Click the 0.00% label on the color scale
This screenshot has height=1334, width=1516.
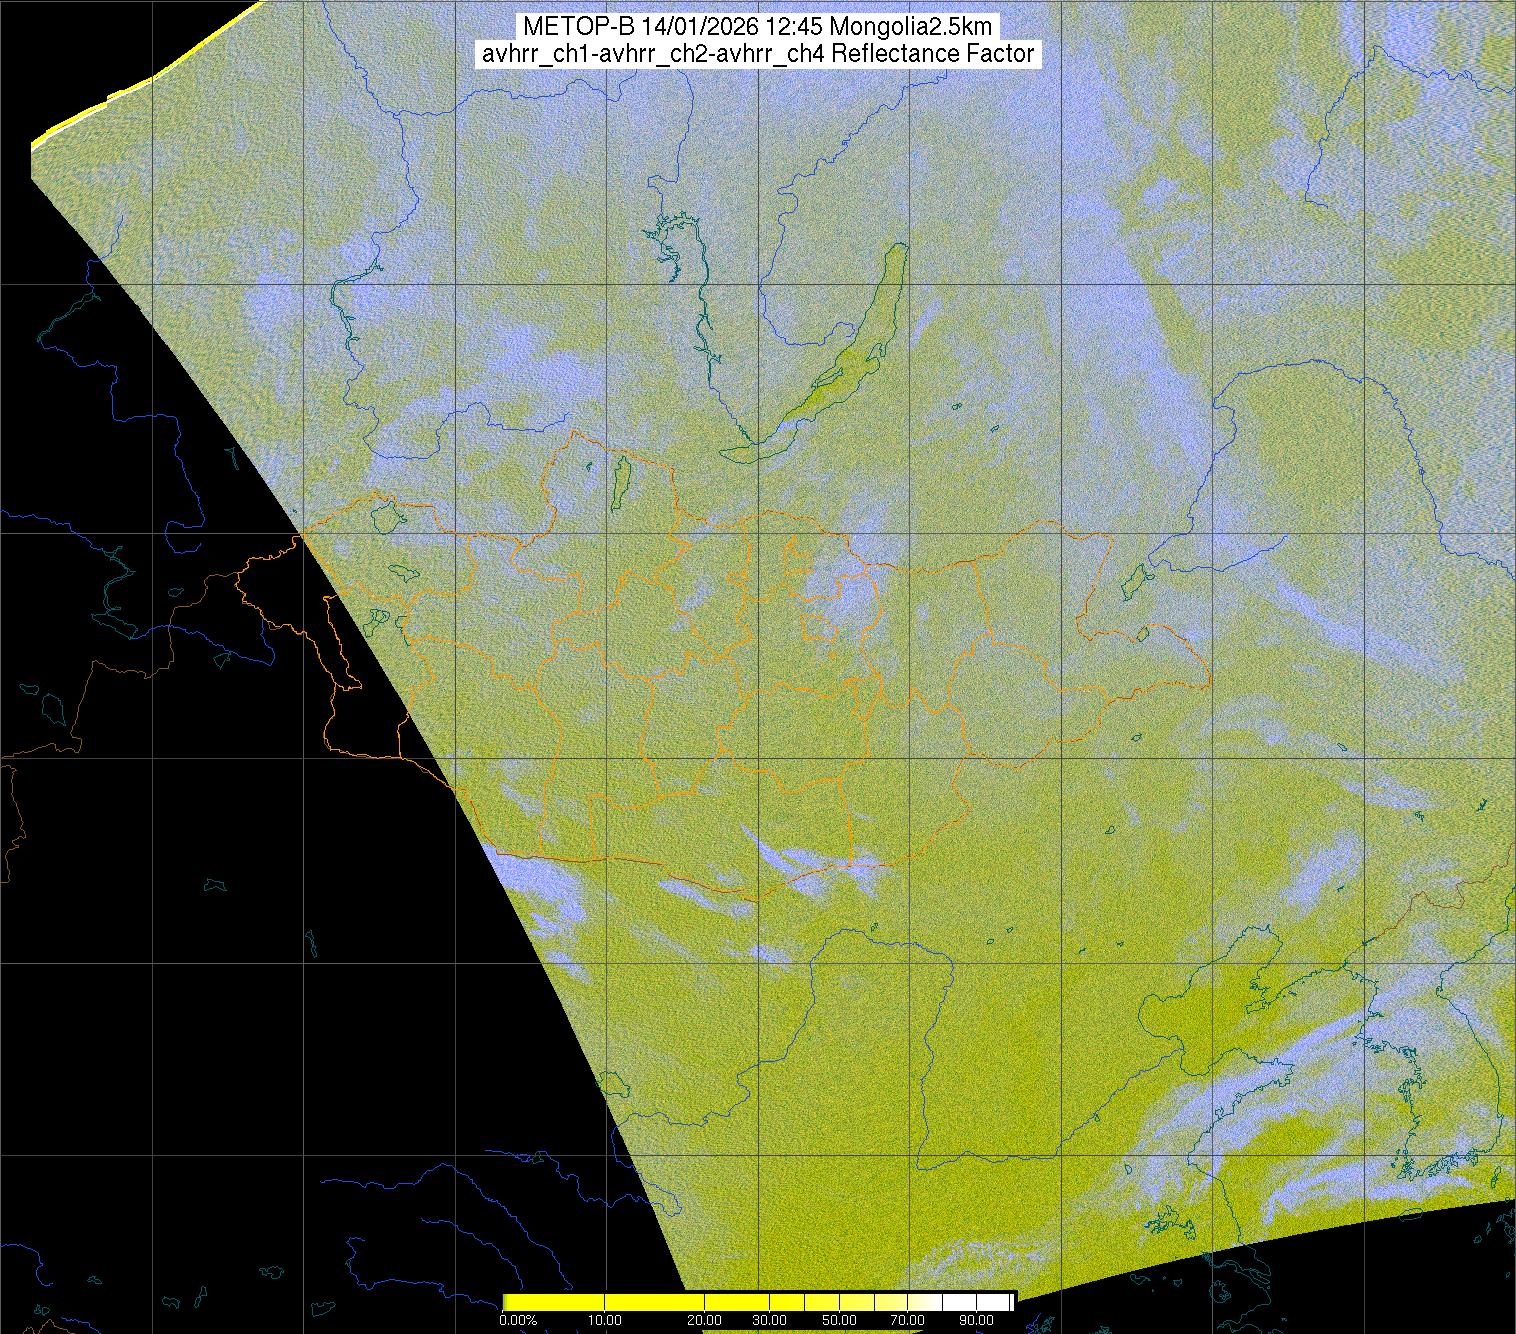517,1321
